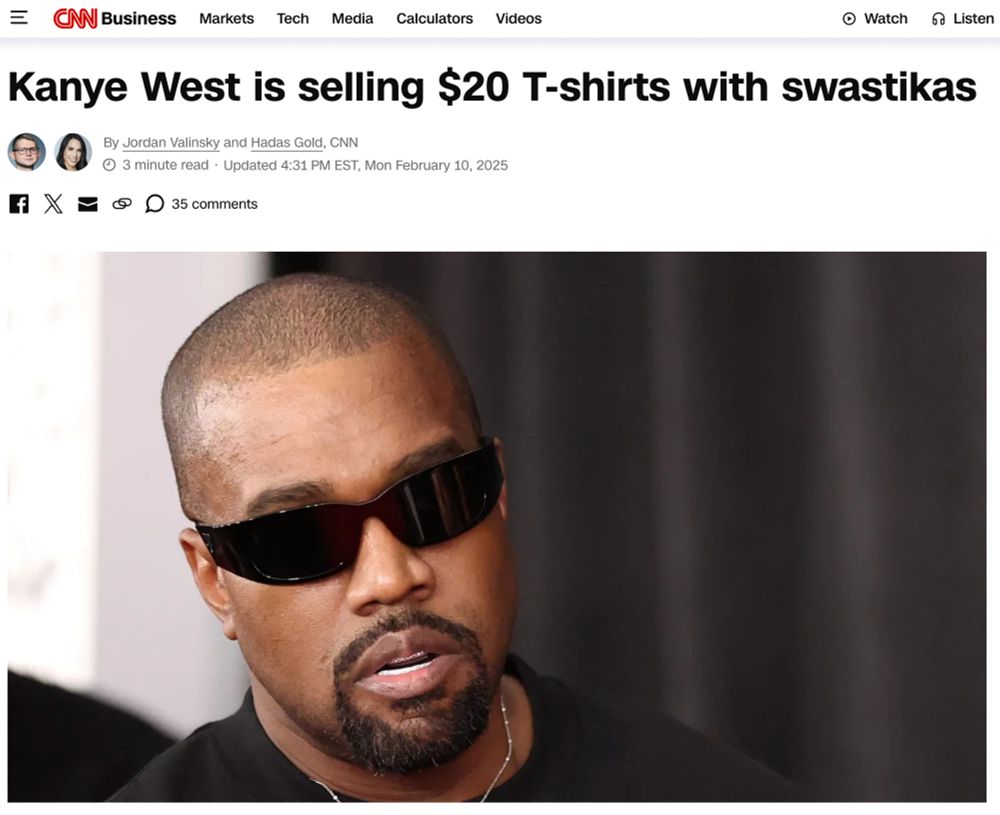Open Hadas Gold author link

click(x=287, y=143)
